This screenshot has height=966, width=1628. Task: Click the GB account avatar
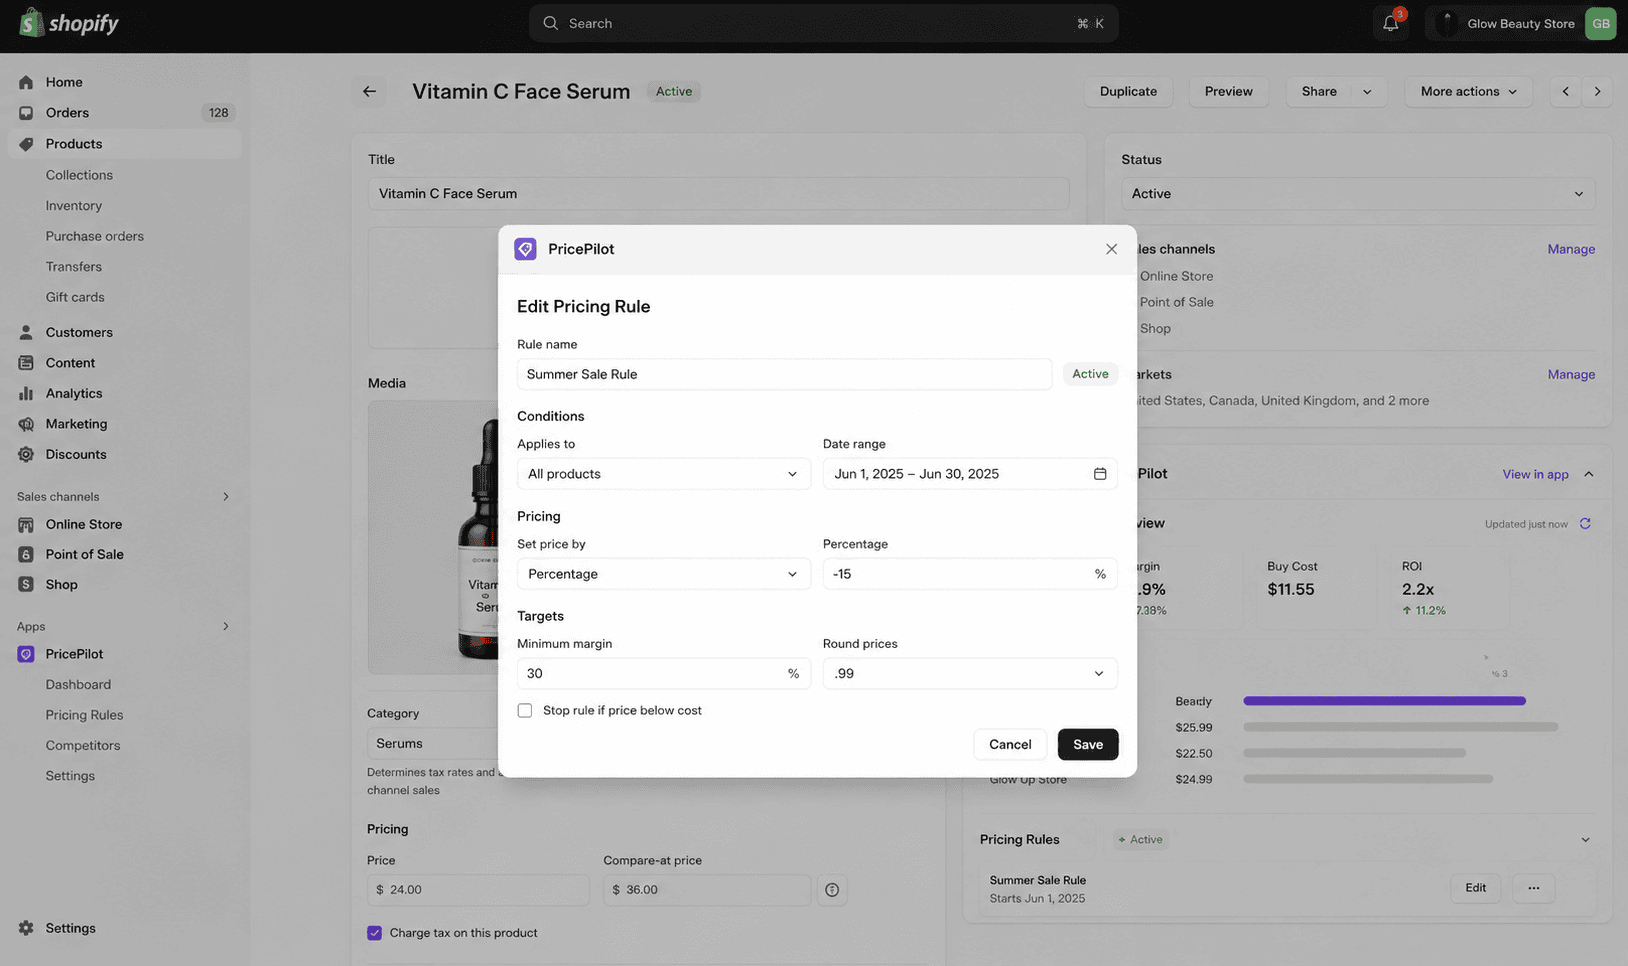click(x=1600, y=23)
